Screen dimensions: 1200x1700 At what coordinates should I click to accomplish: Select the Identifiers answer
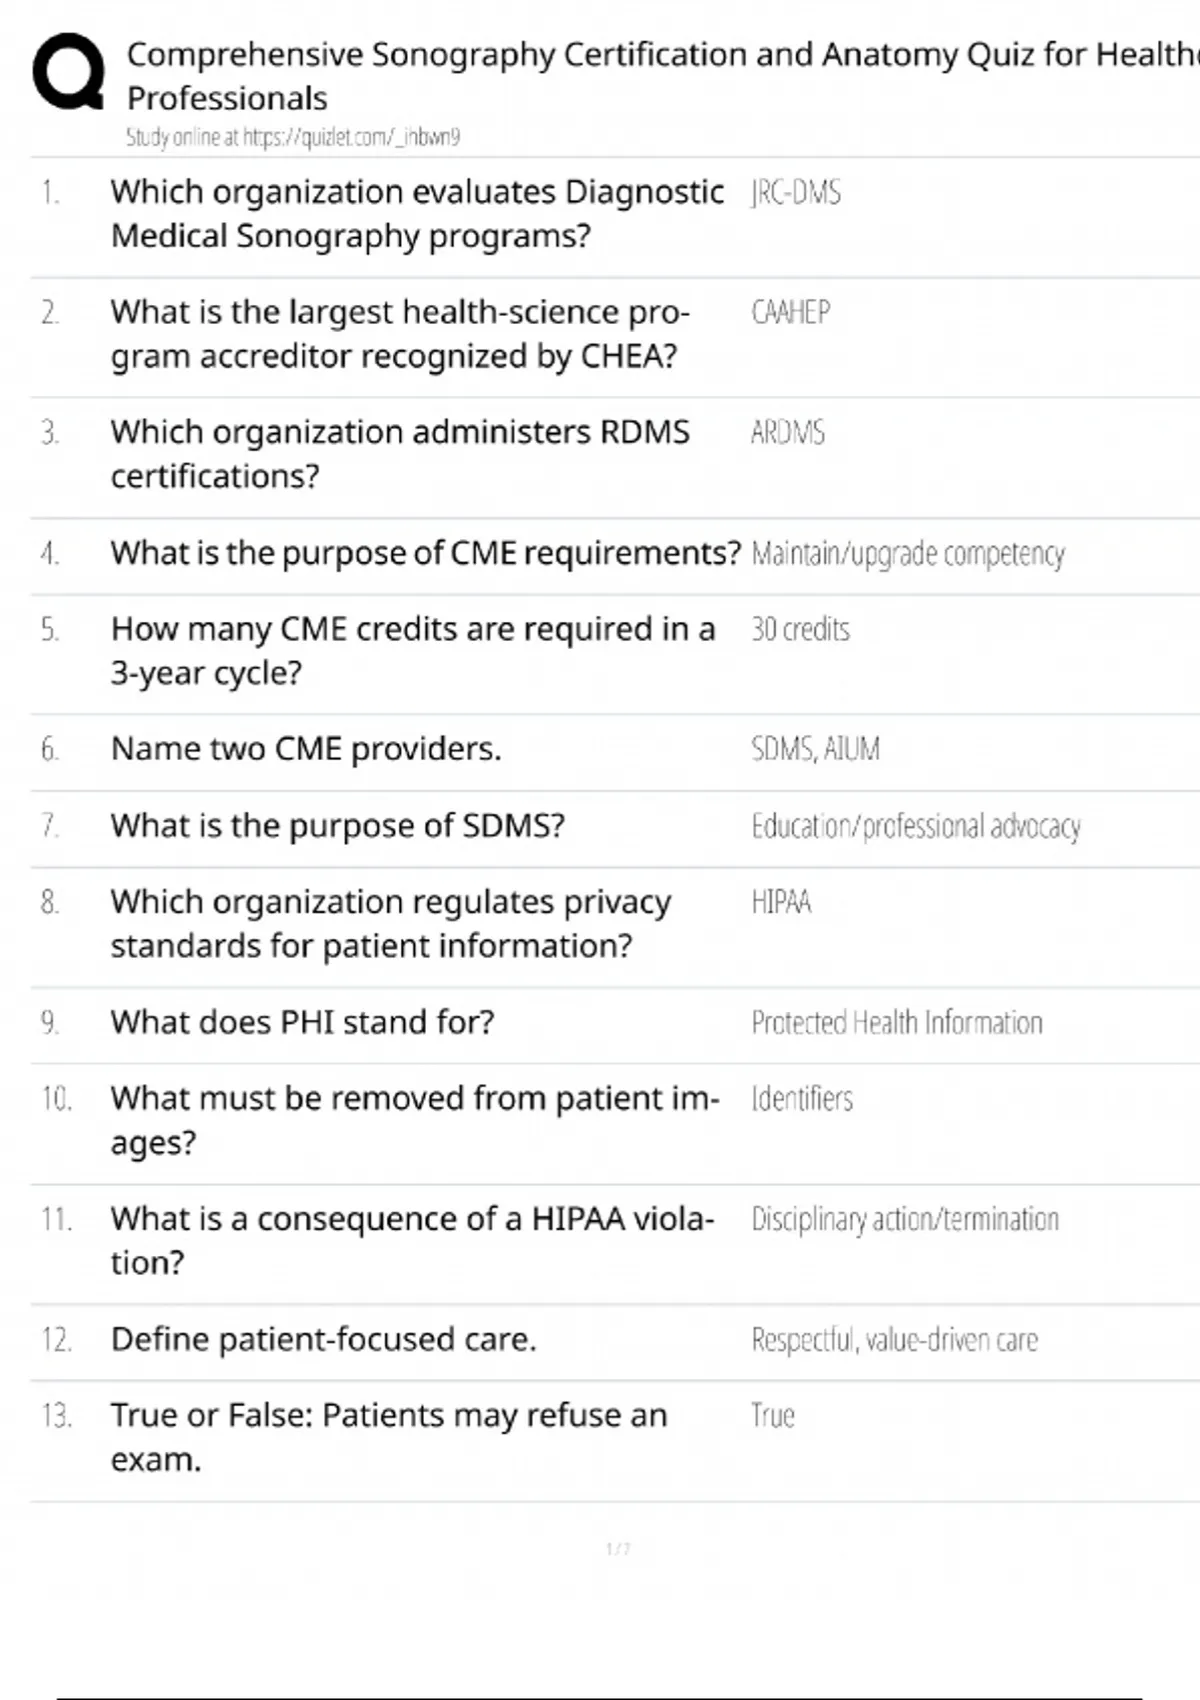[802, 1099]
